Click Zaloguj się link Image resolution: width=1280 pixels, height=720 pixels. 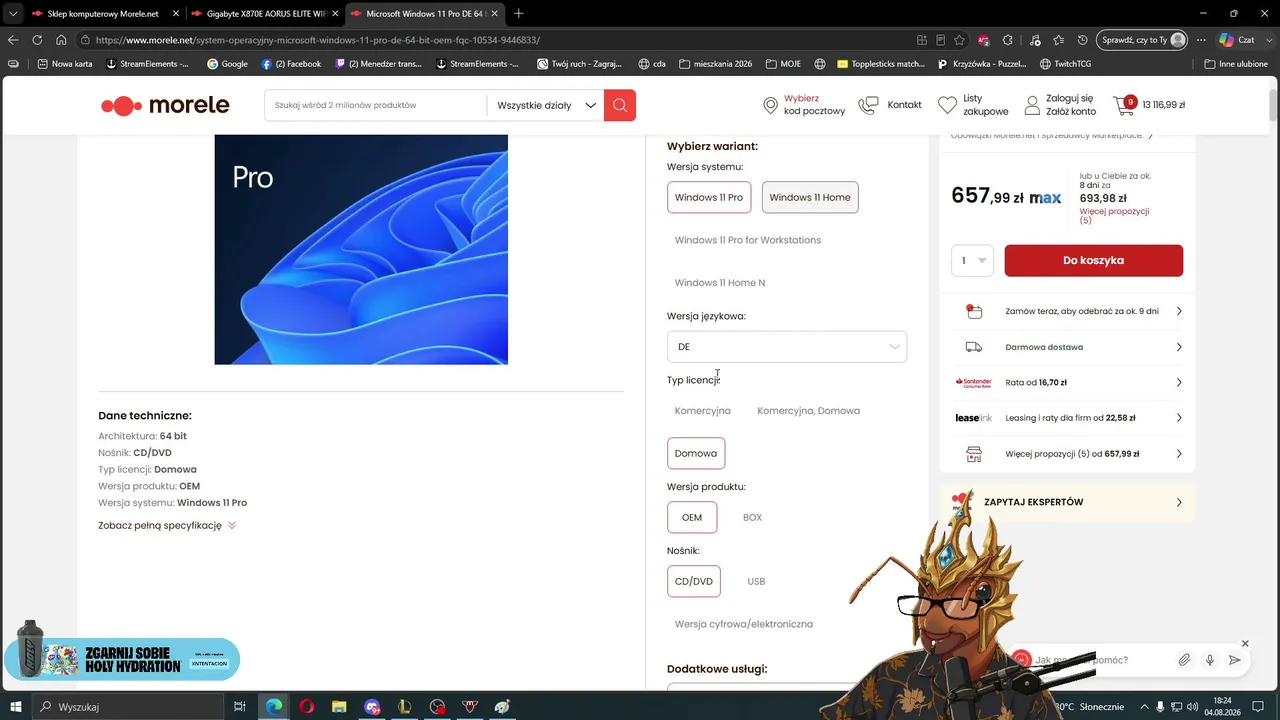point(1070,98)
